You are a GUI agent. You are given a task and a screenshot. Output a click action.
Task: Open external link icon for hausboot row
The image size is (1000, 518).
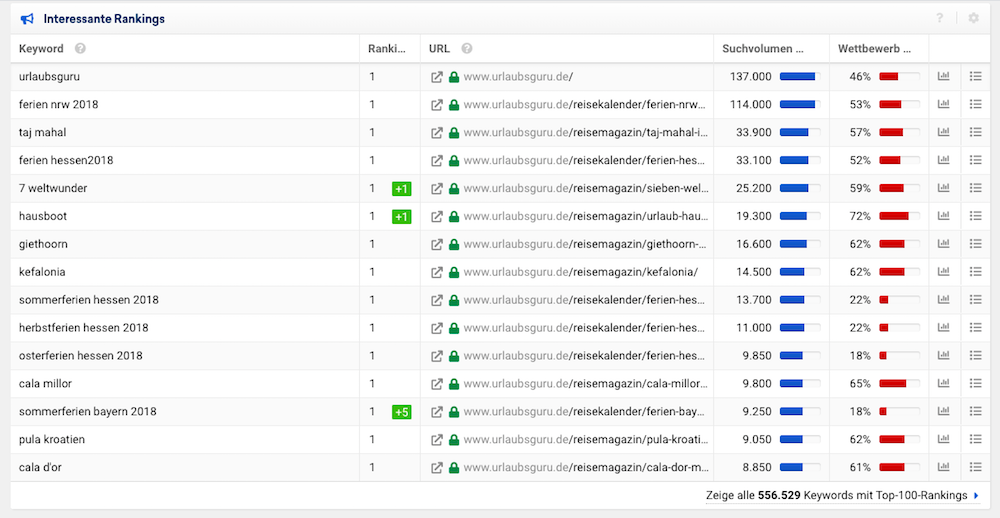(437, 216)
